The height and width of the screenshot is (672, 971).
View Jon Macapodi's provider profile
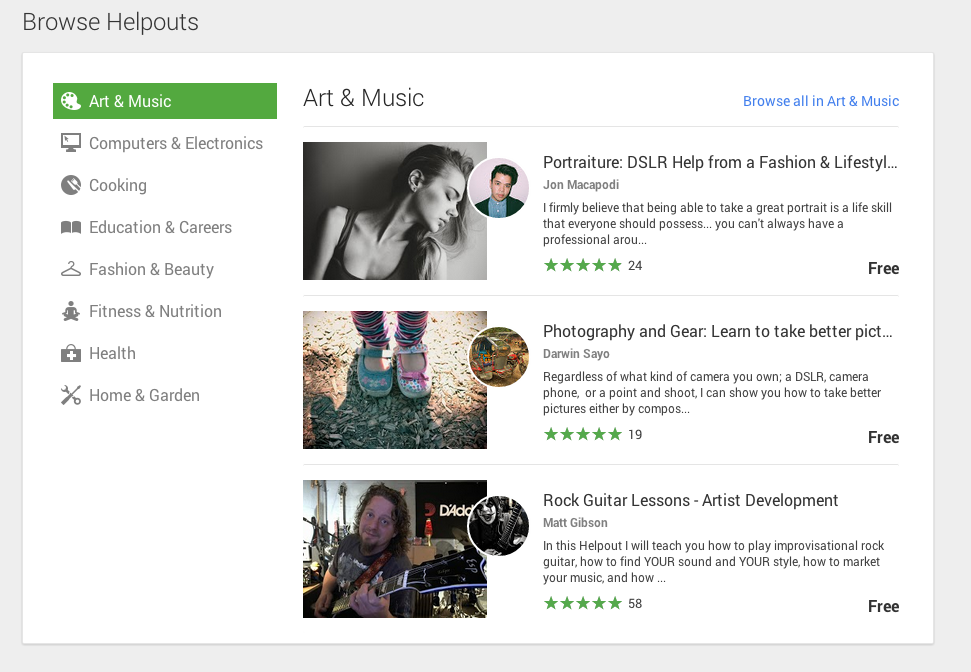pyautogui.click(x=580, y=184)
